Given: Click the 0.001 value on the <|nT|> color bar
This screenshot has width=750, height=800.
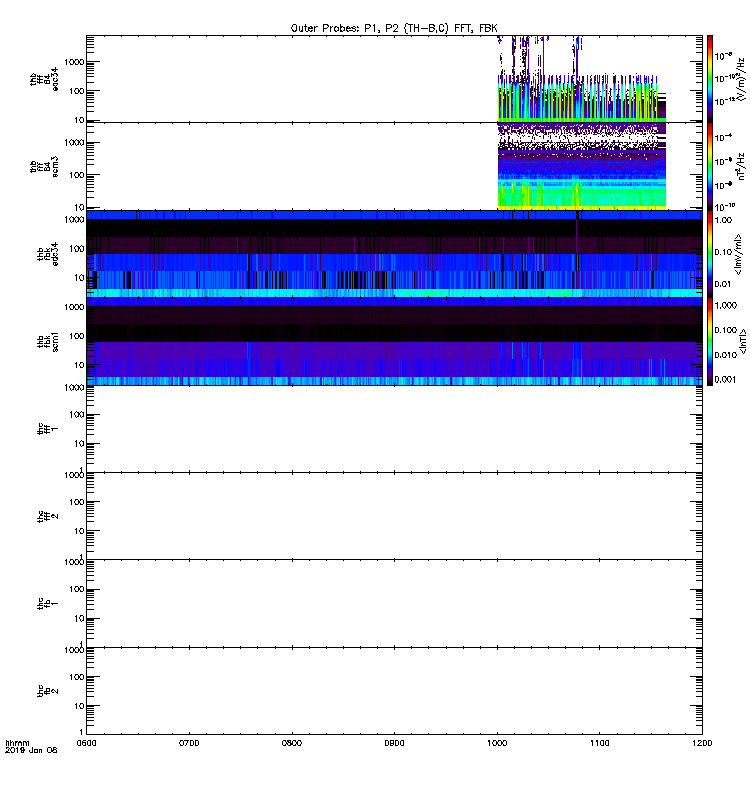Looking at the screenshot, I should 726,380.
